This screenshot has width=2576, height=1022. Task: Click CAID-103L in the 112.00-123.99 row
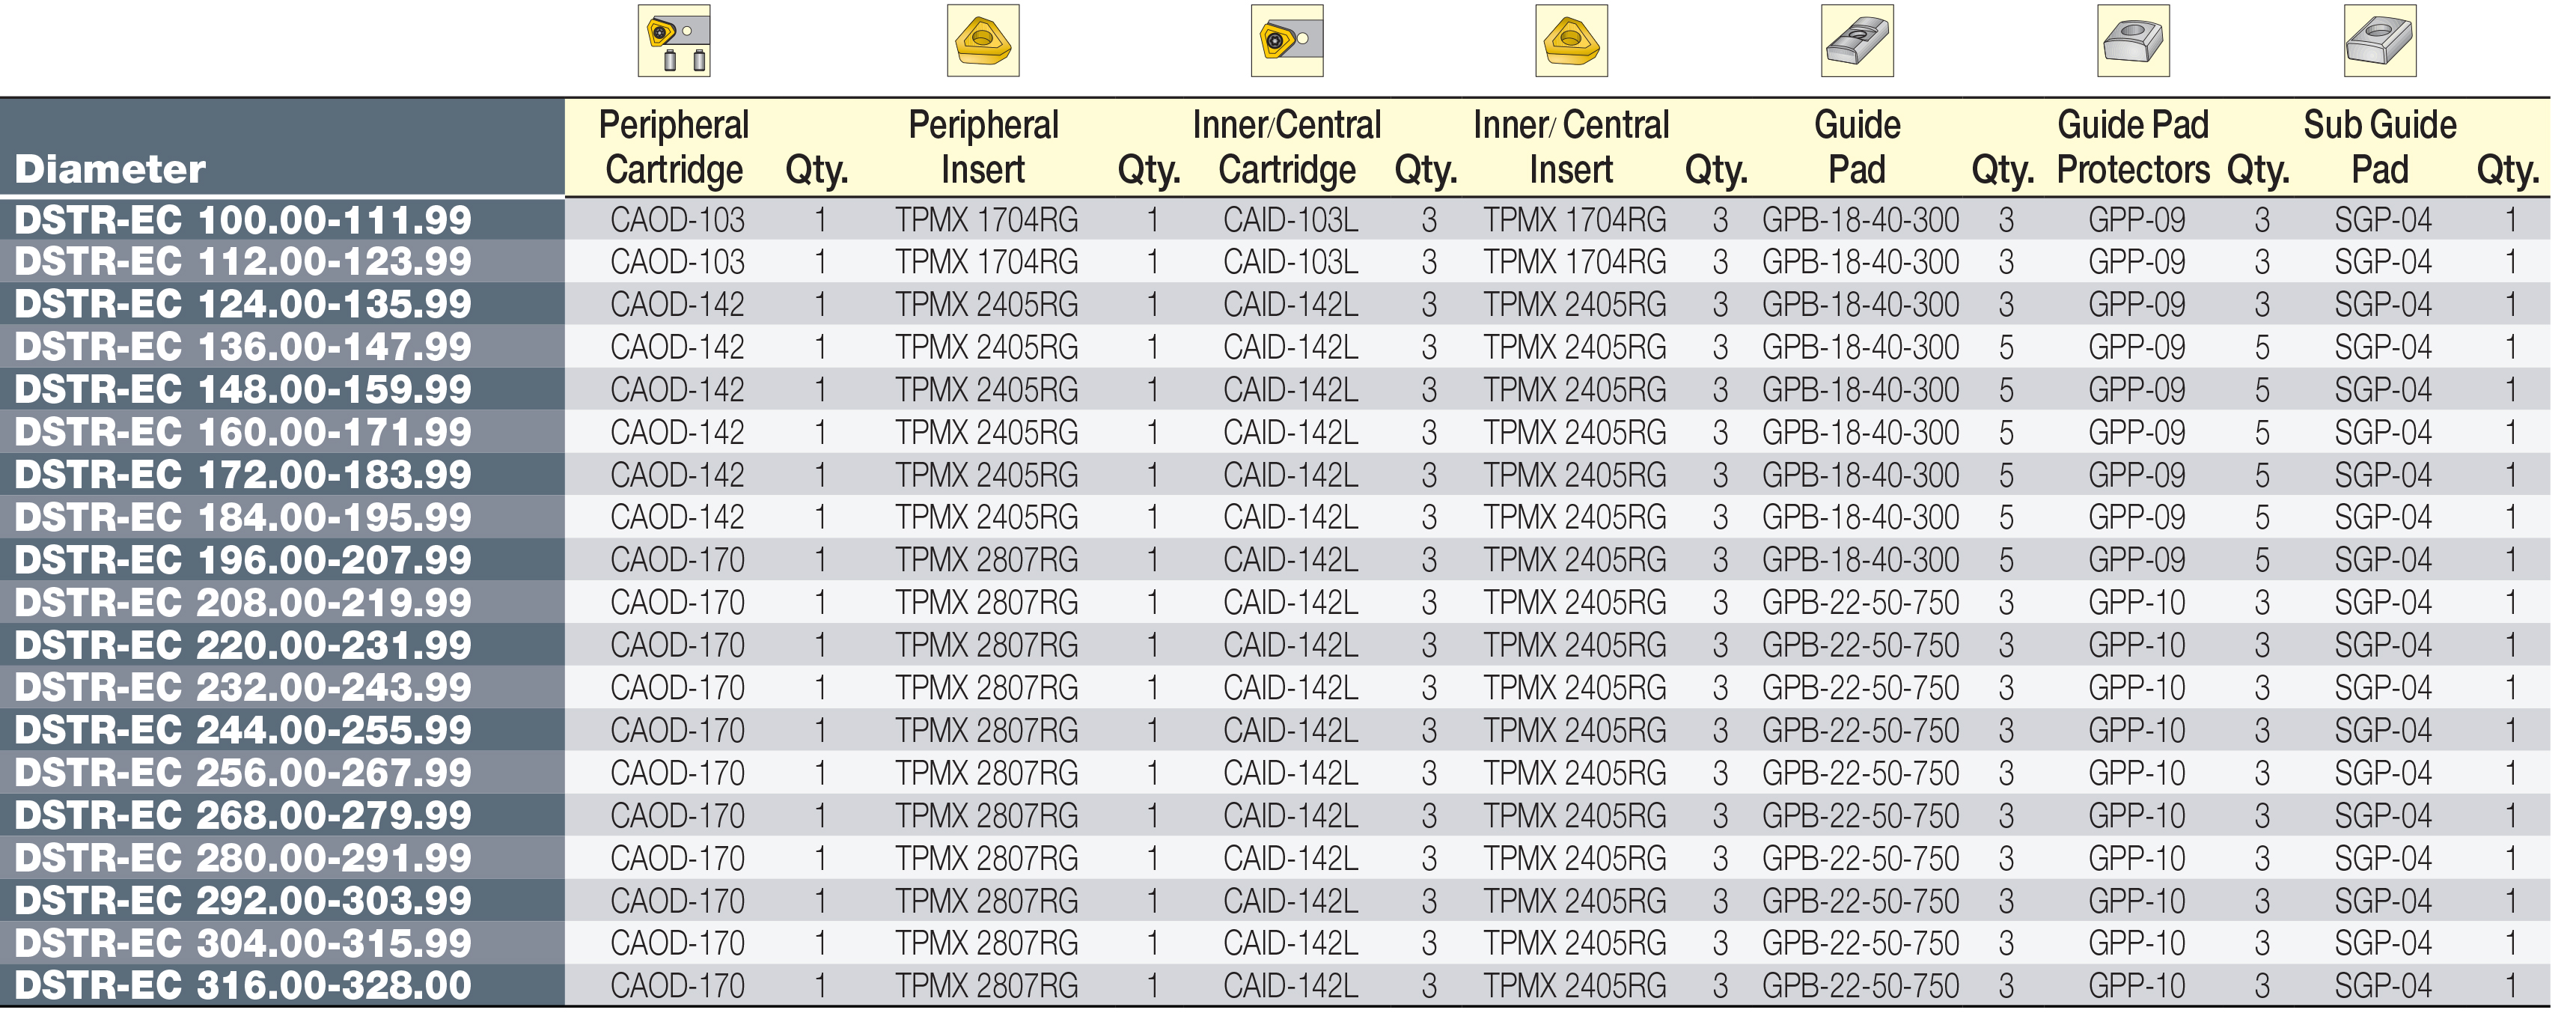pyautogui.click(x=1290, y=262)
